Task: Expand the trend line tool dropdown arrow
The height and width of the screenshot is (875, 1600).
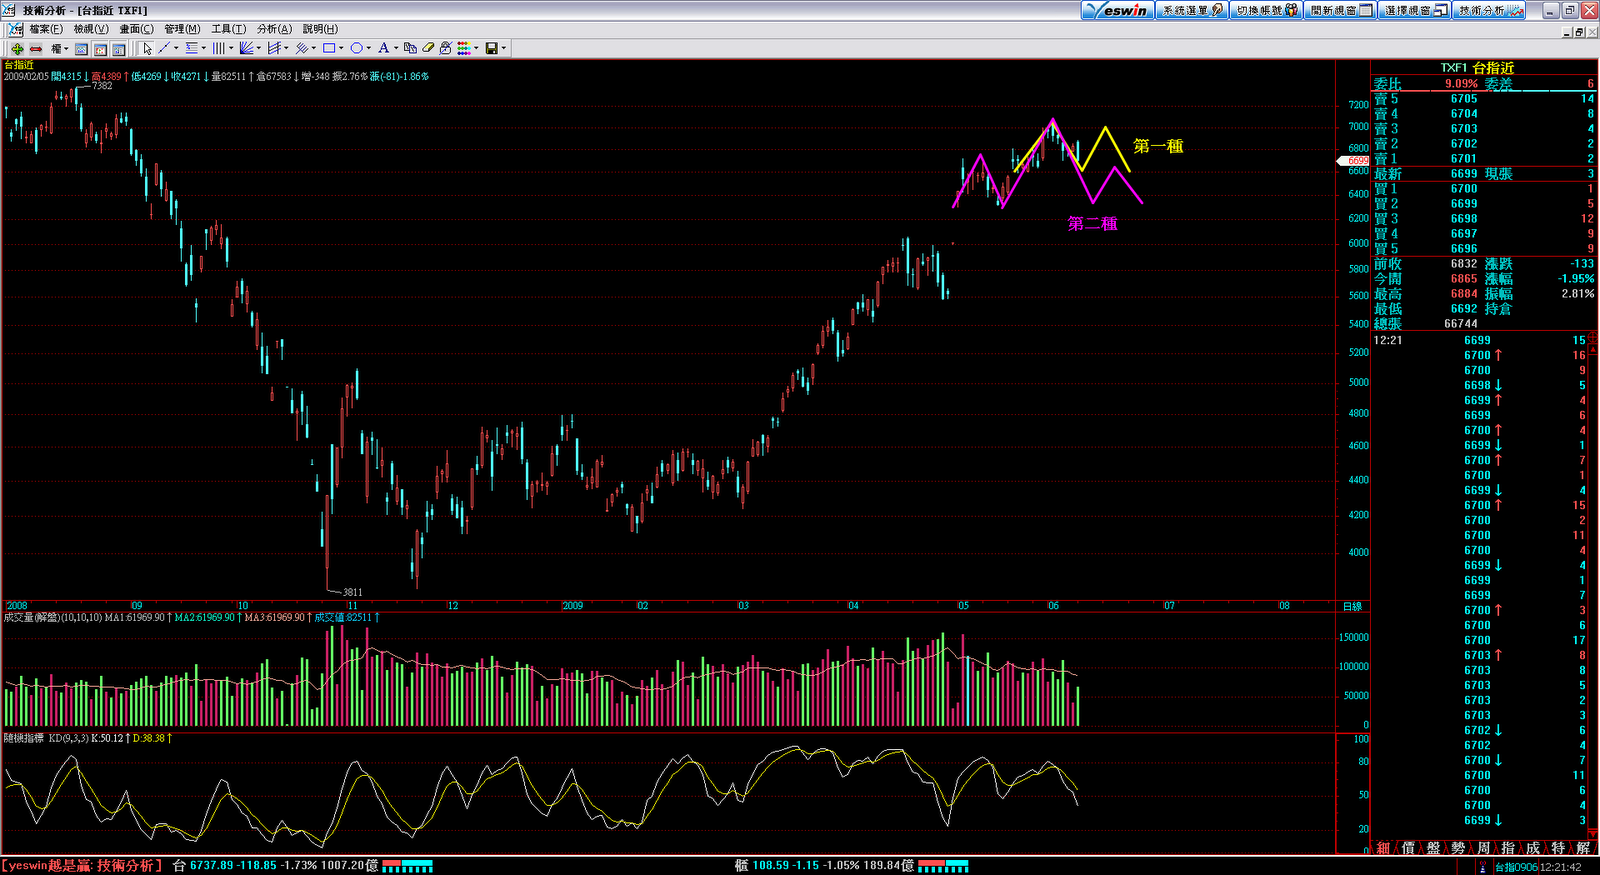Action: click(x=176, y=48)
